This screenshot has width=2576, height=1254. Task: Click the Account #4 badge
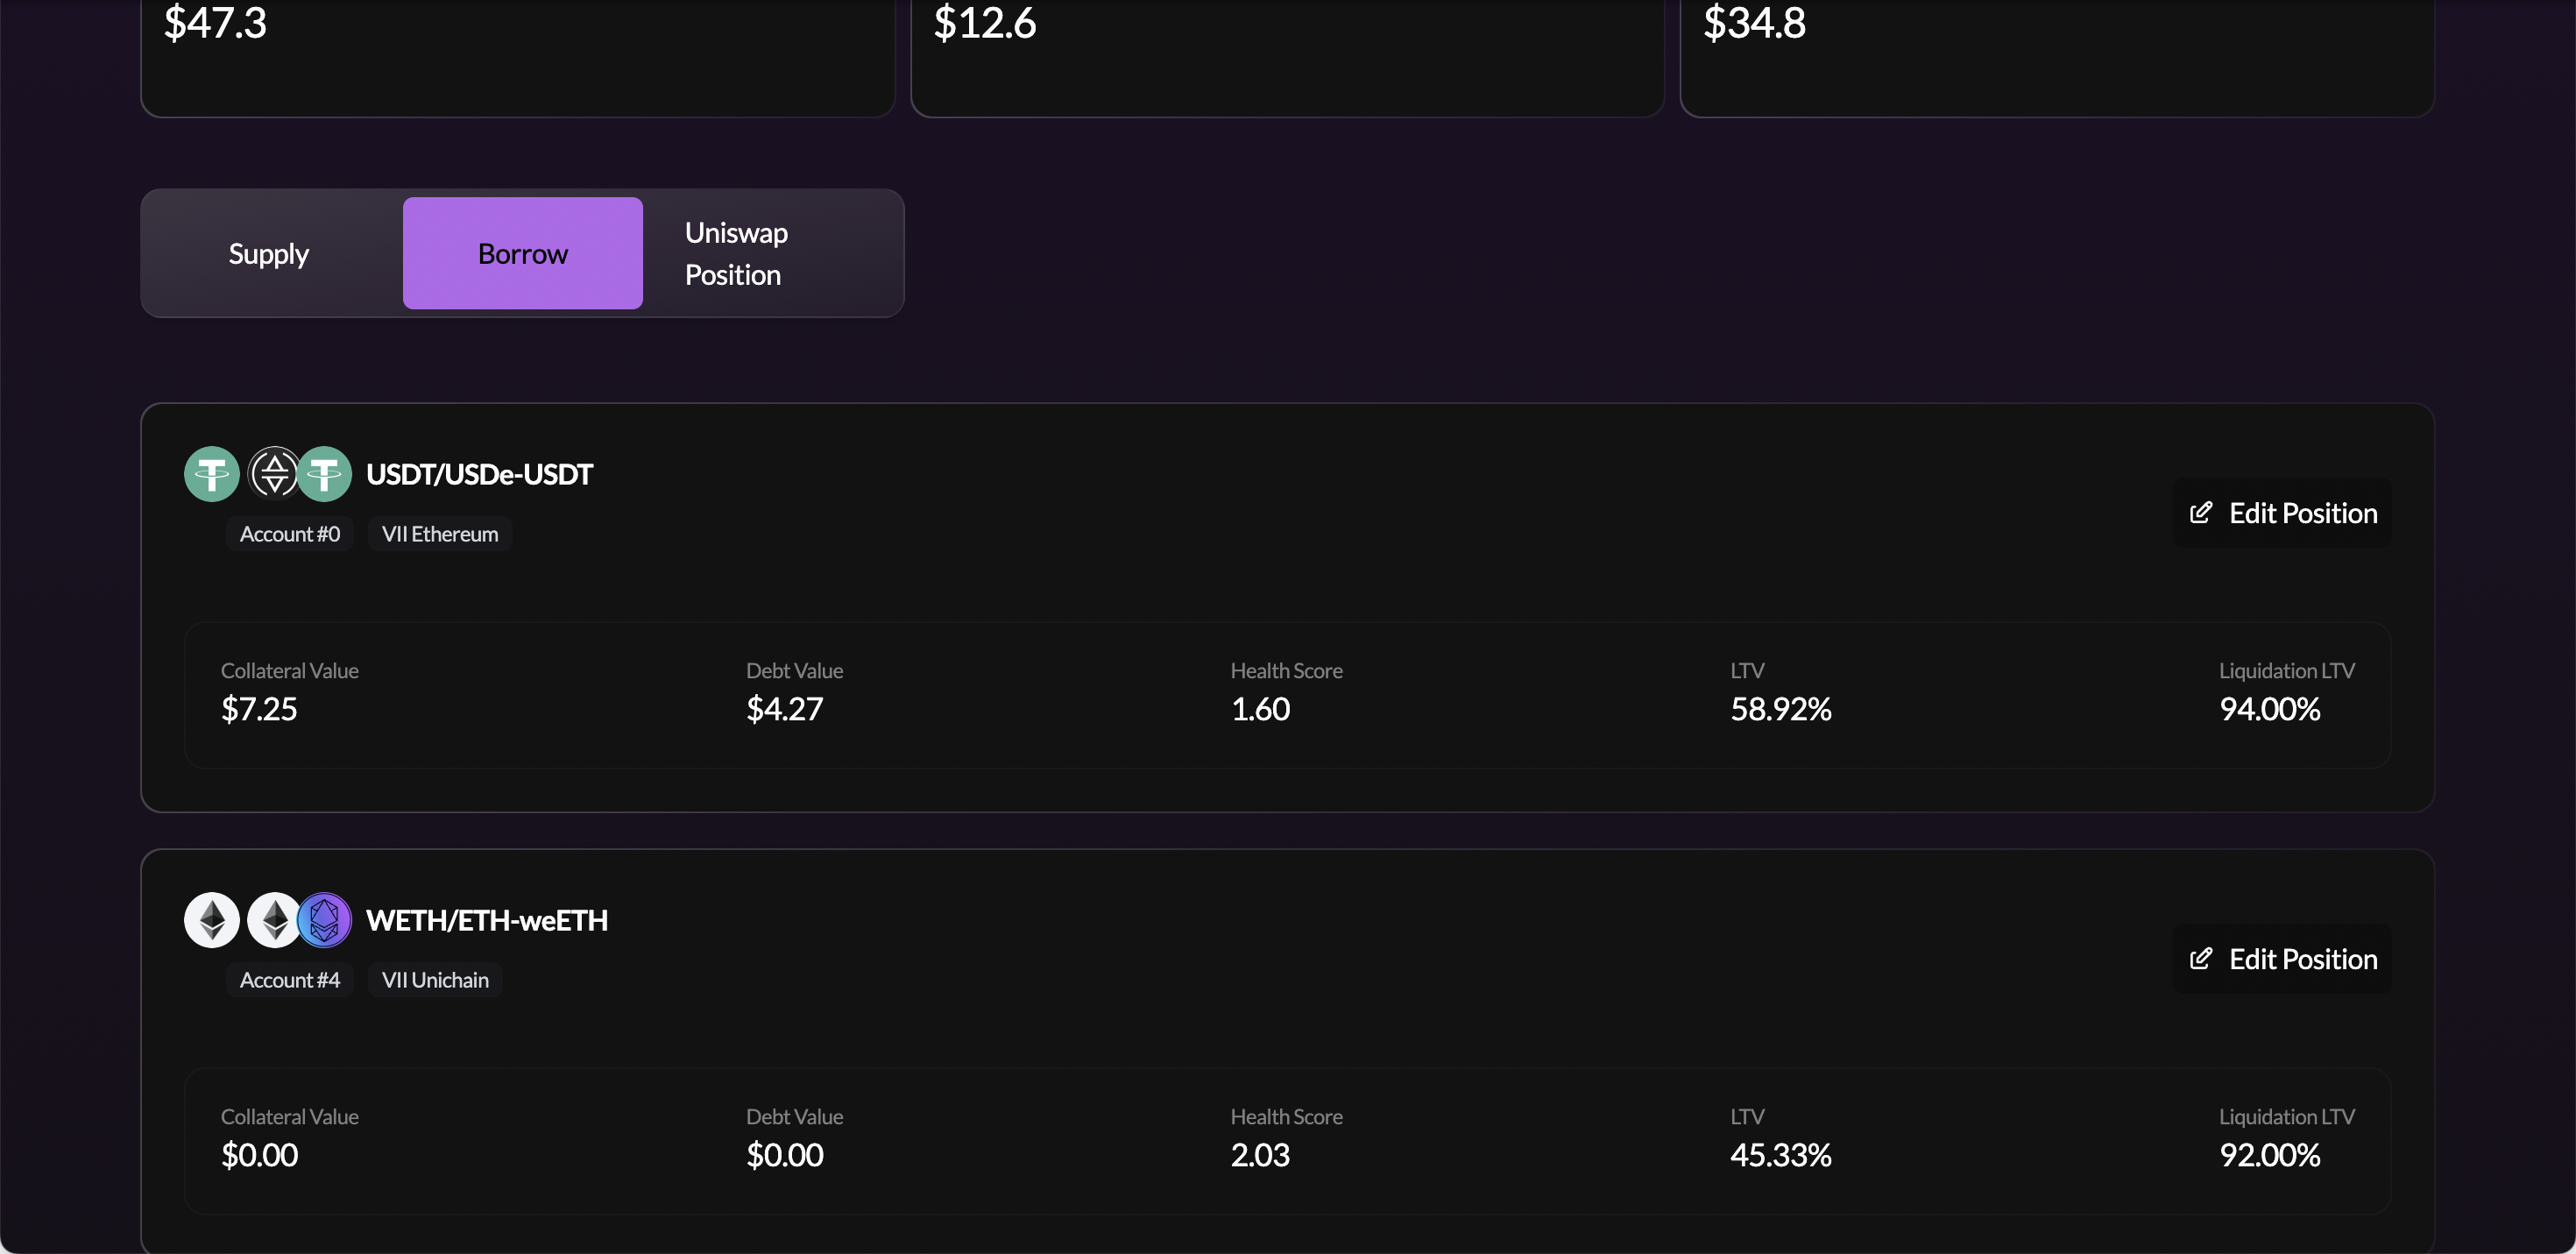point(290,979)
